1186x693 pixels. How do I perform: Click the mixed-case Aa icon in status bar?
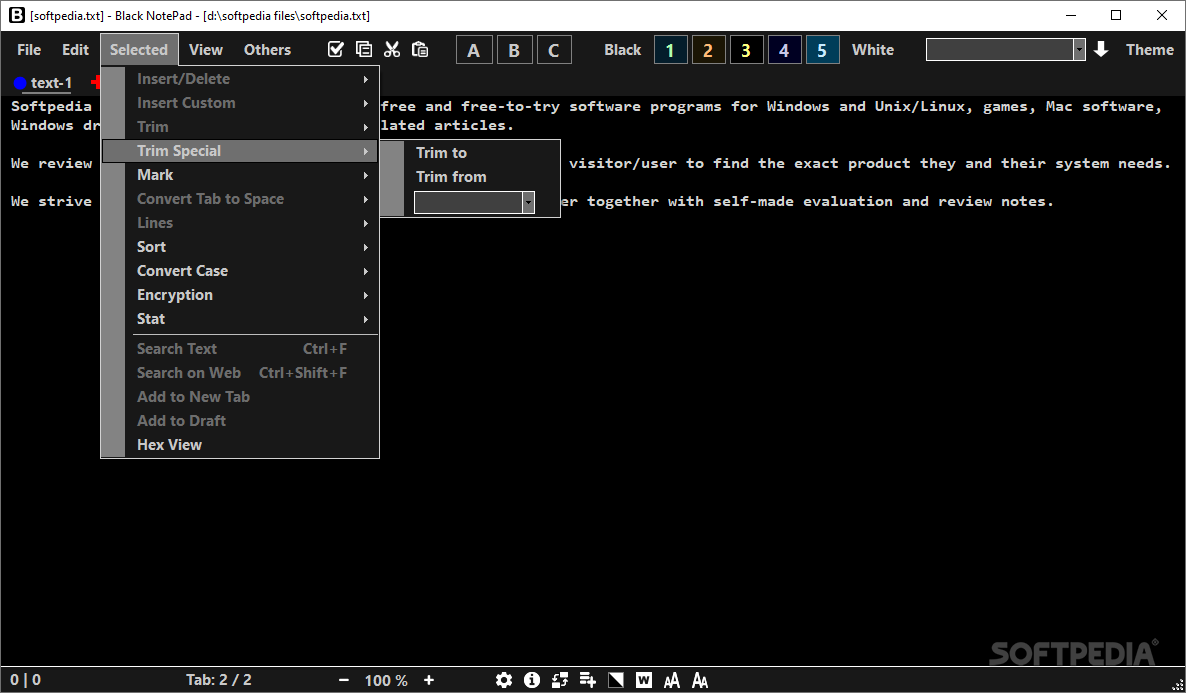(700, 680)
